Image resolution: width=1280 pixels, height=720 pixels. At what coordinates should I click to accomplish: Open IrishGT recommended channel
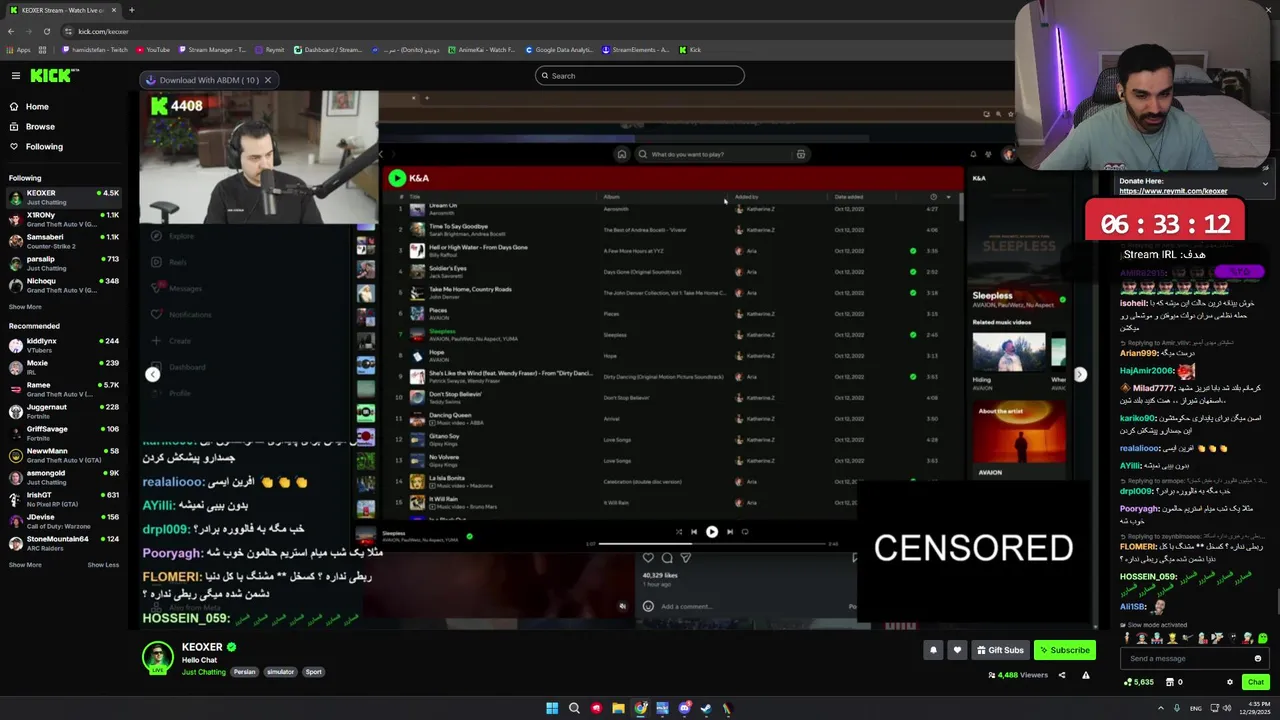(63, 499)
